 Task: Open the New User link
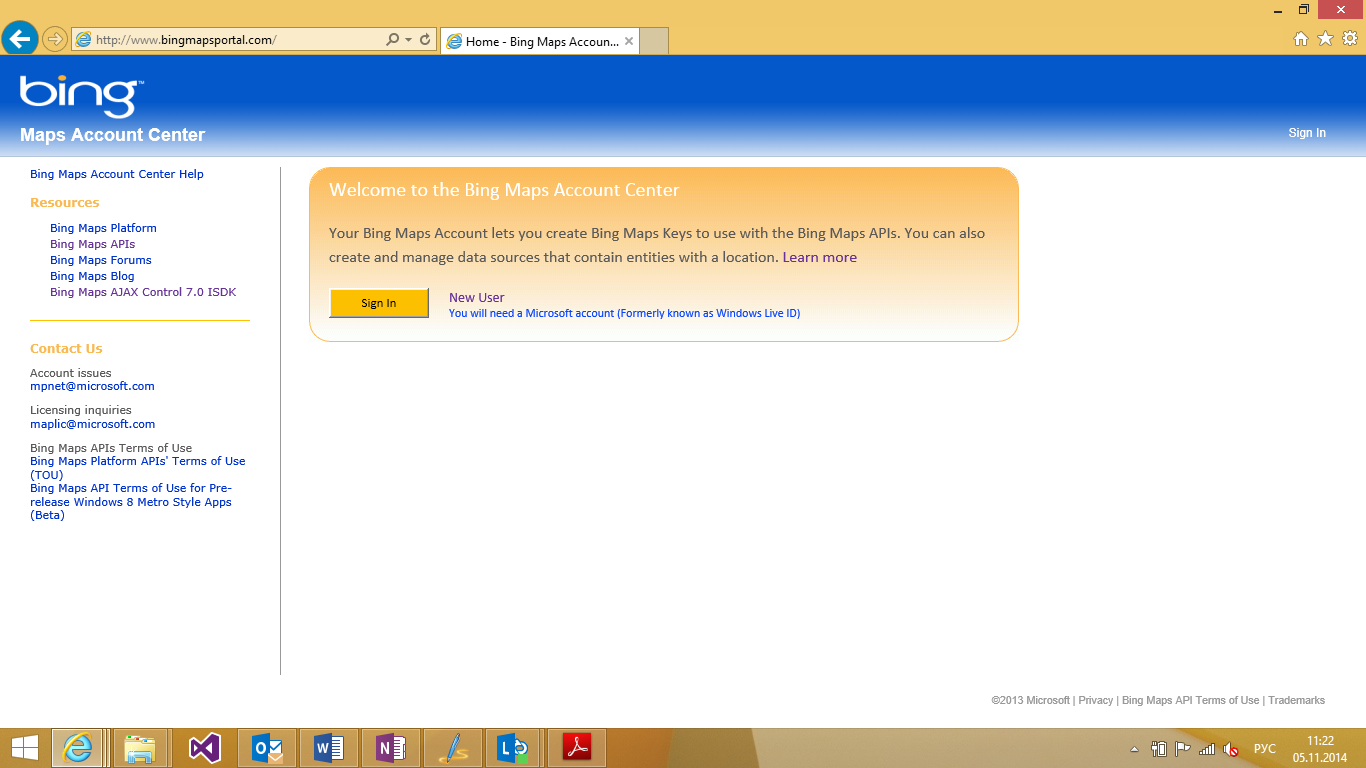tap(477, 297)
